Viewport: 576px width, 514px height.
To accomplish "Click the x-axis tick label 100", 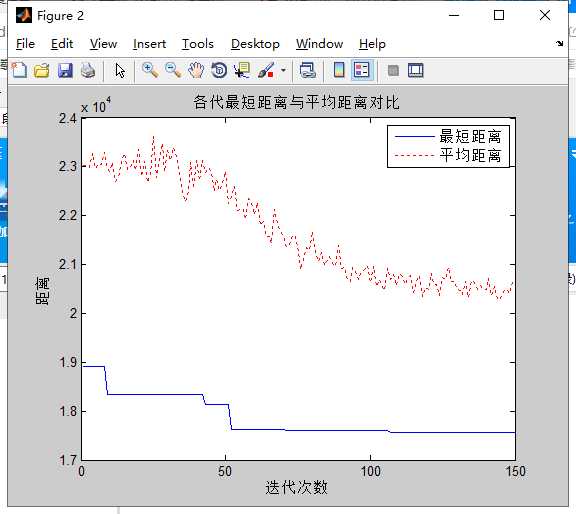I will click(x=370, y=471).
